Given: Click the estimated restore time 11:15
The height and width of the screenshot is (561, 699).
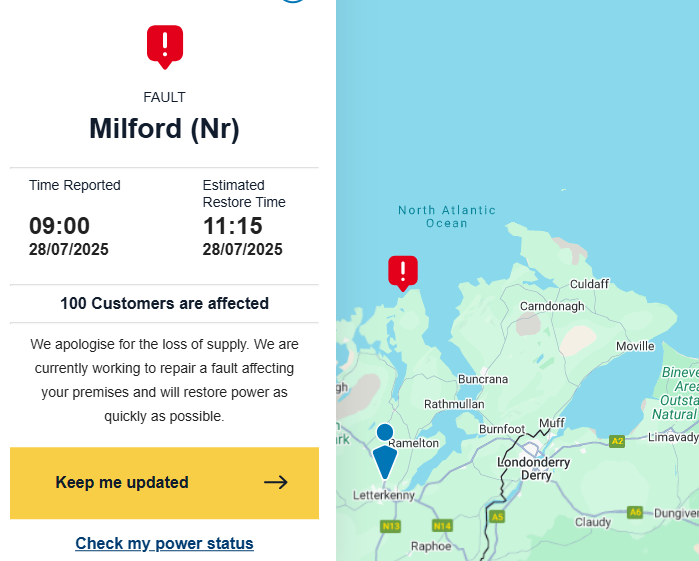Looking at the screenshot, I should click(233, 226).
